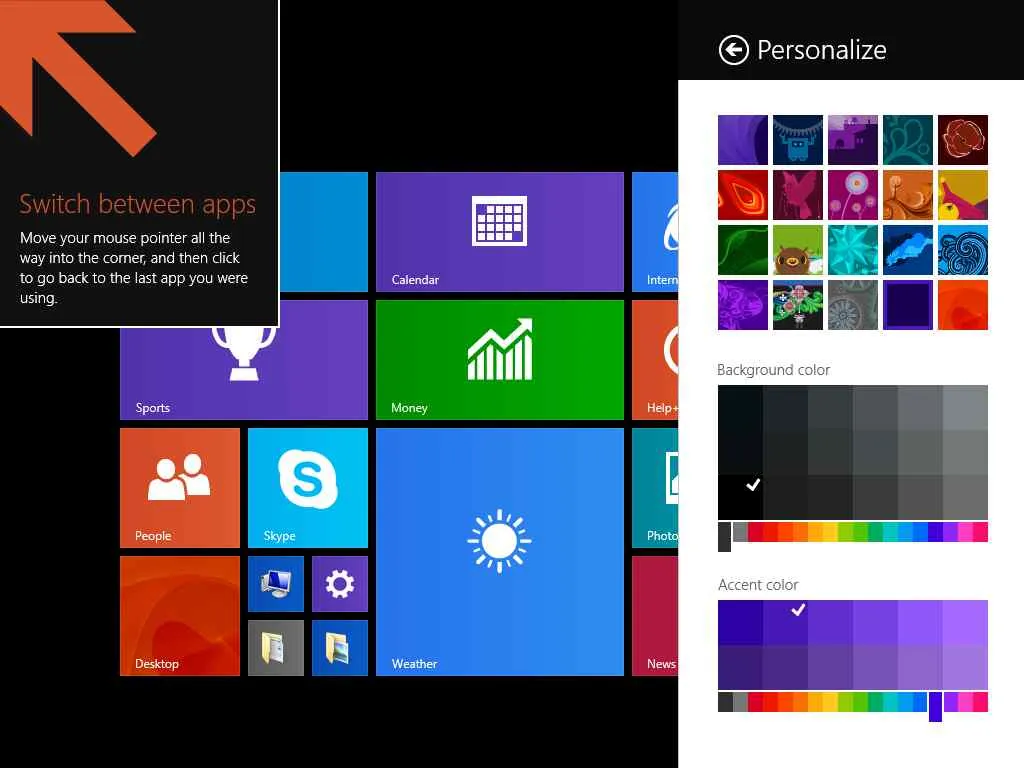Viewport: 1024px width, 768px height.
Task: Select the gray gears background pattern
Action: click(853, 305)
